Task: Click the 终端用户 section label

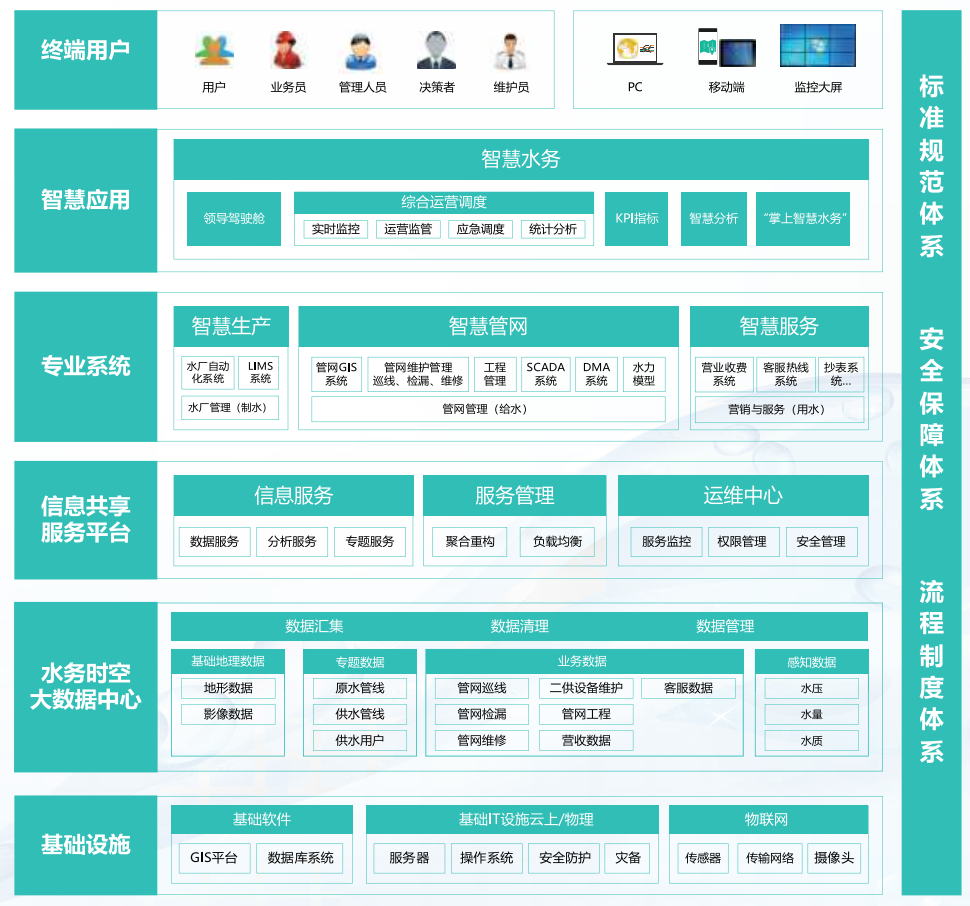Action: click(86, 59)
